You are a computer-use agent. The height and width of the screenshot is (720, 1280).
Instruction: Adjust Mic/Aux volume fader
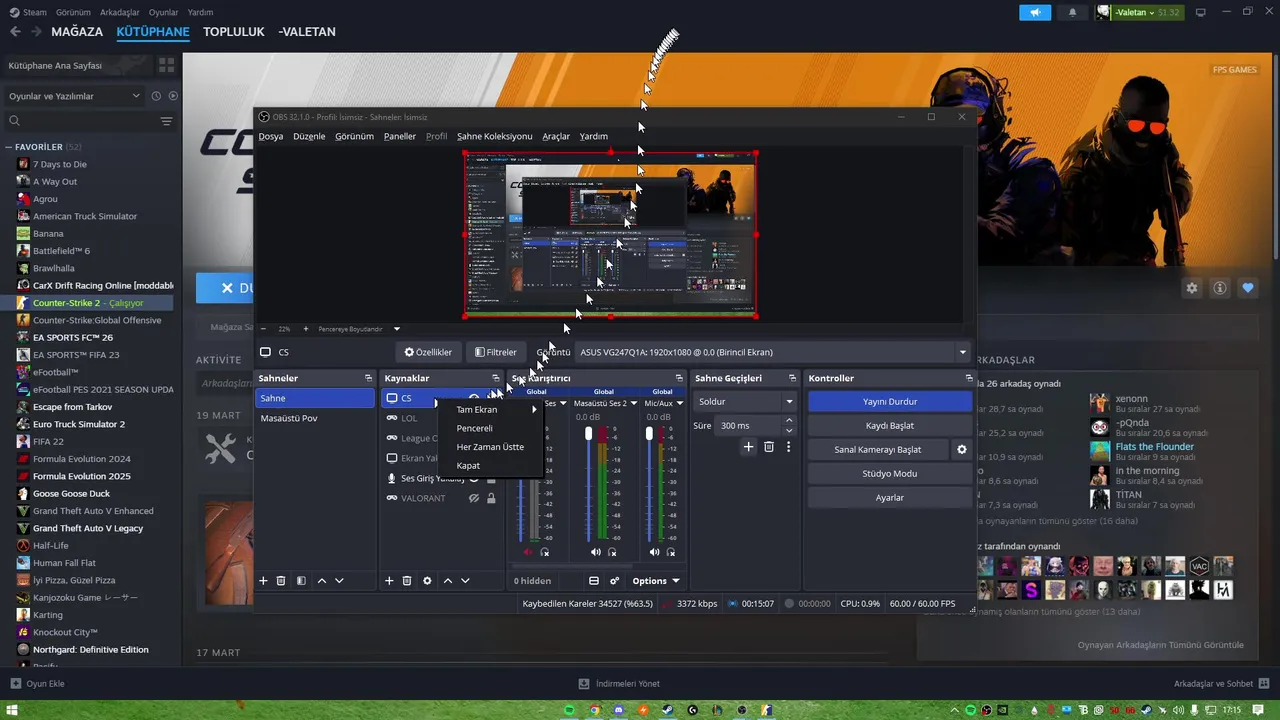649,433
